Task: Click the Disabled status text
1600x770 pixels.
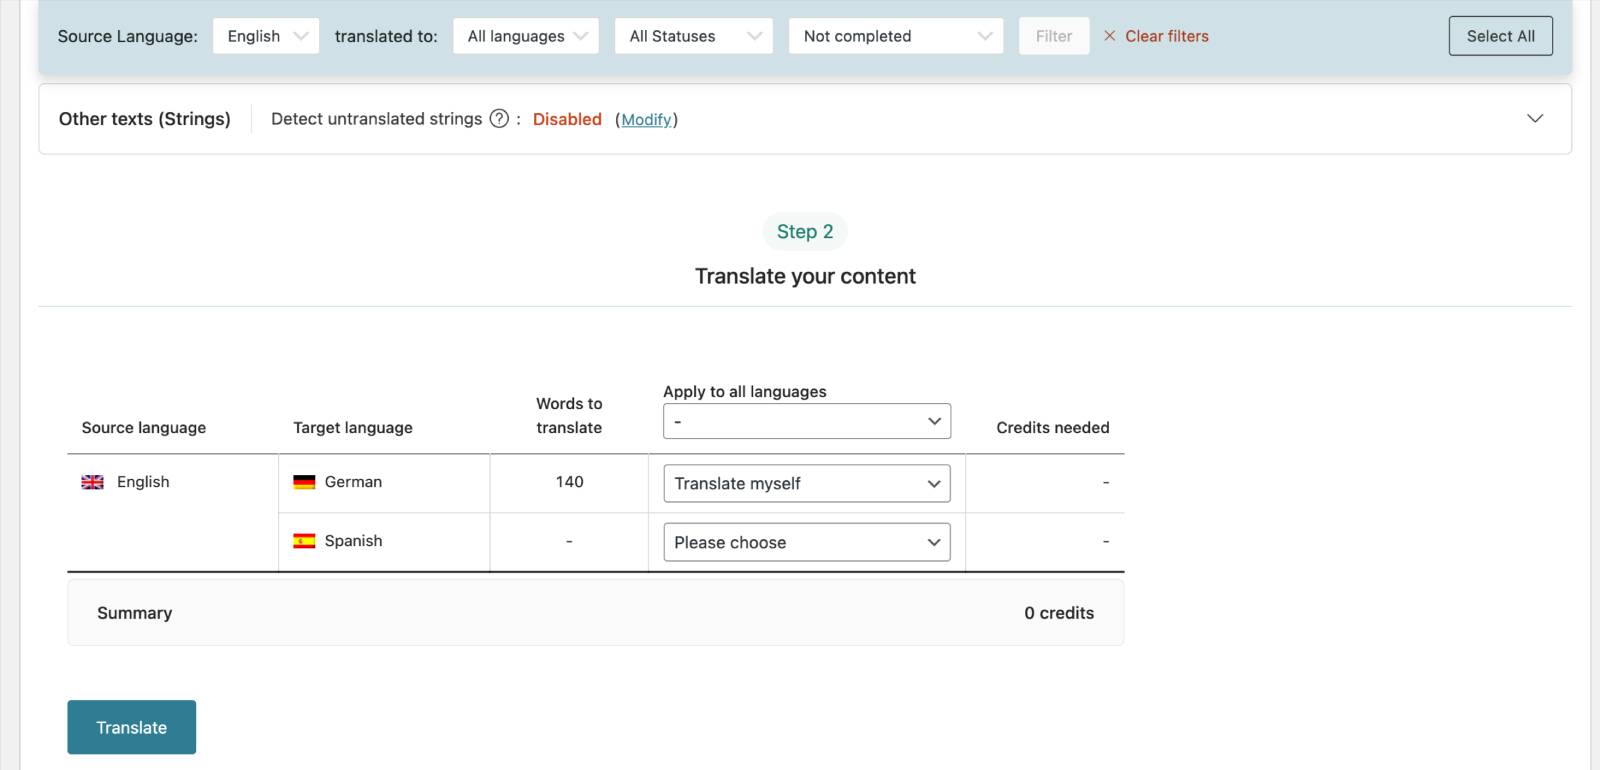Action: click(567, 119)
